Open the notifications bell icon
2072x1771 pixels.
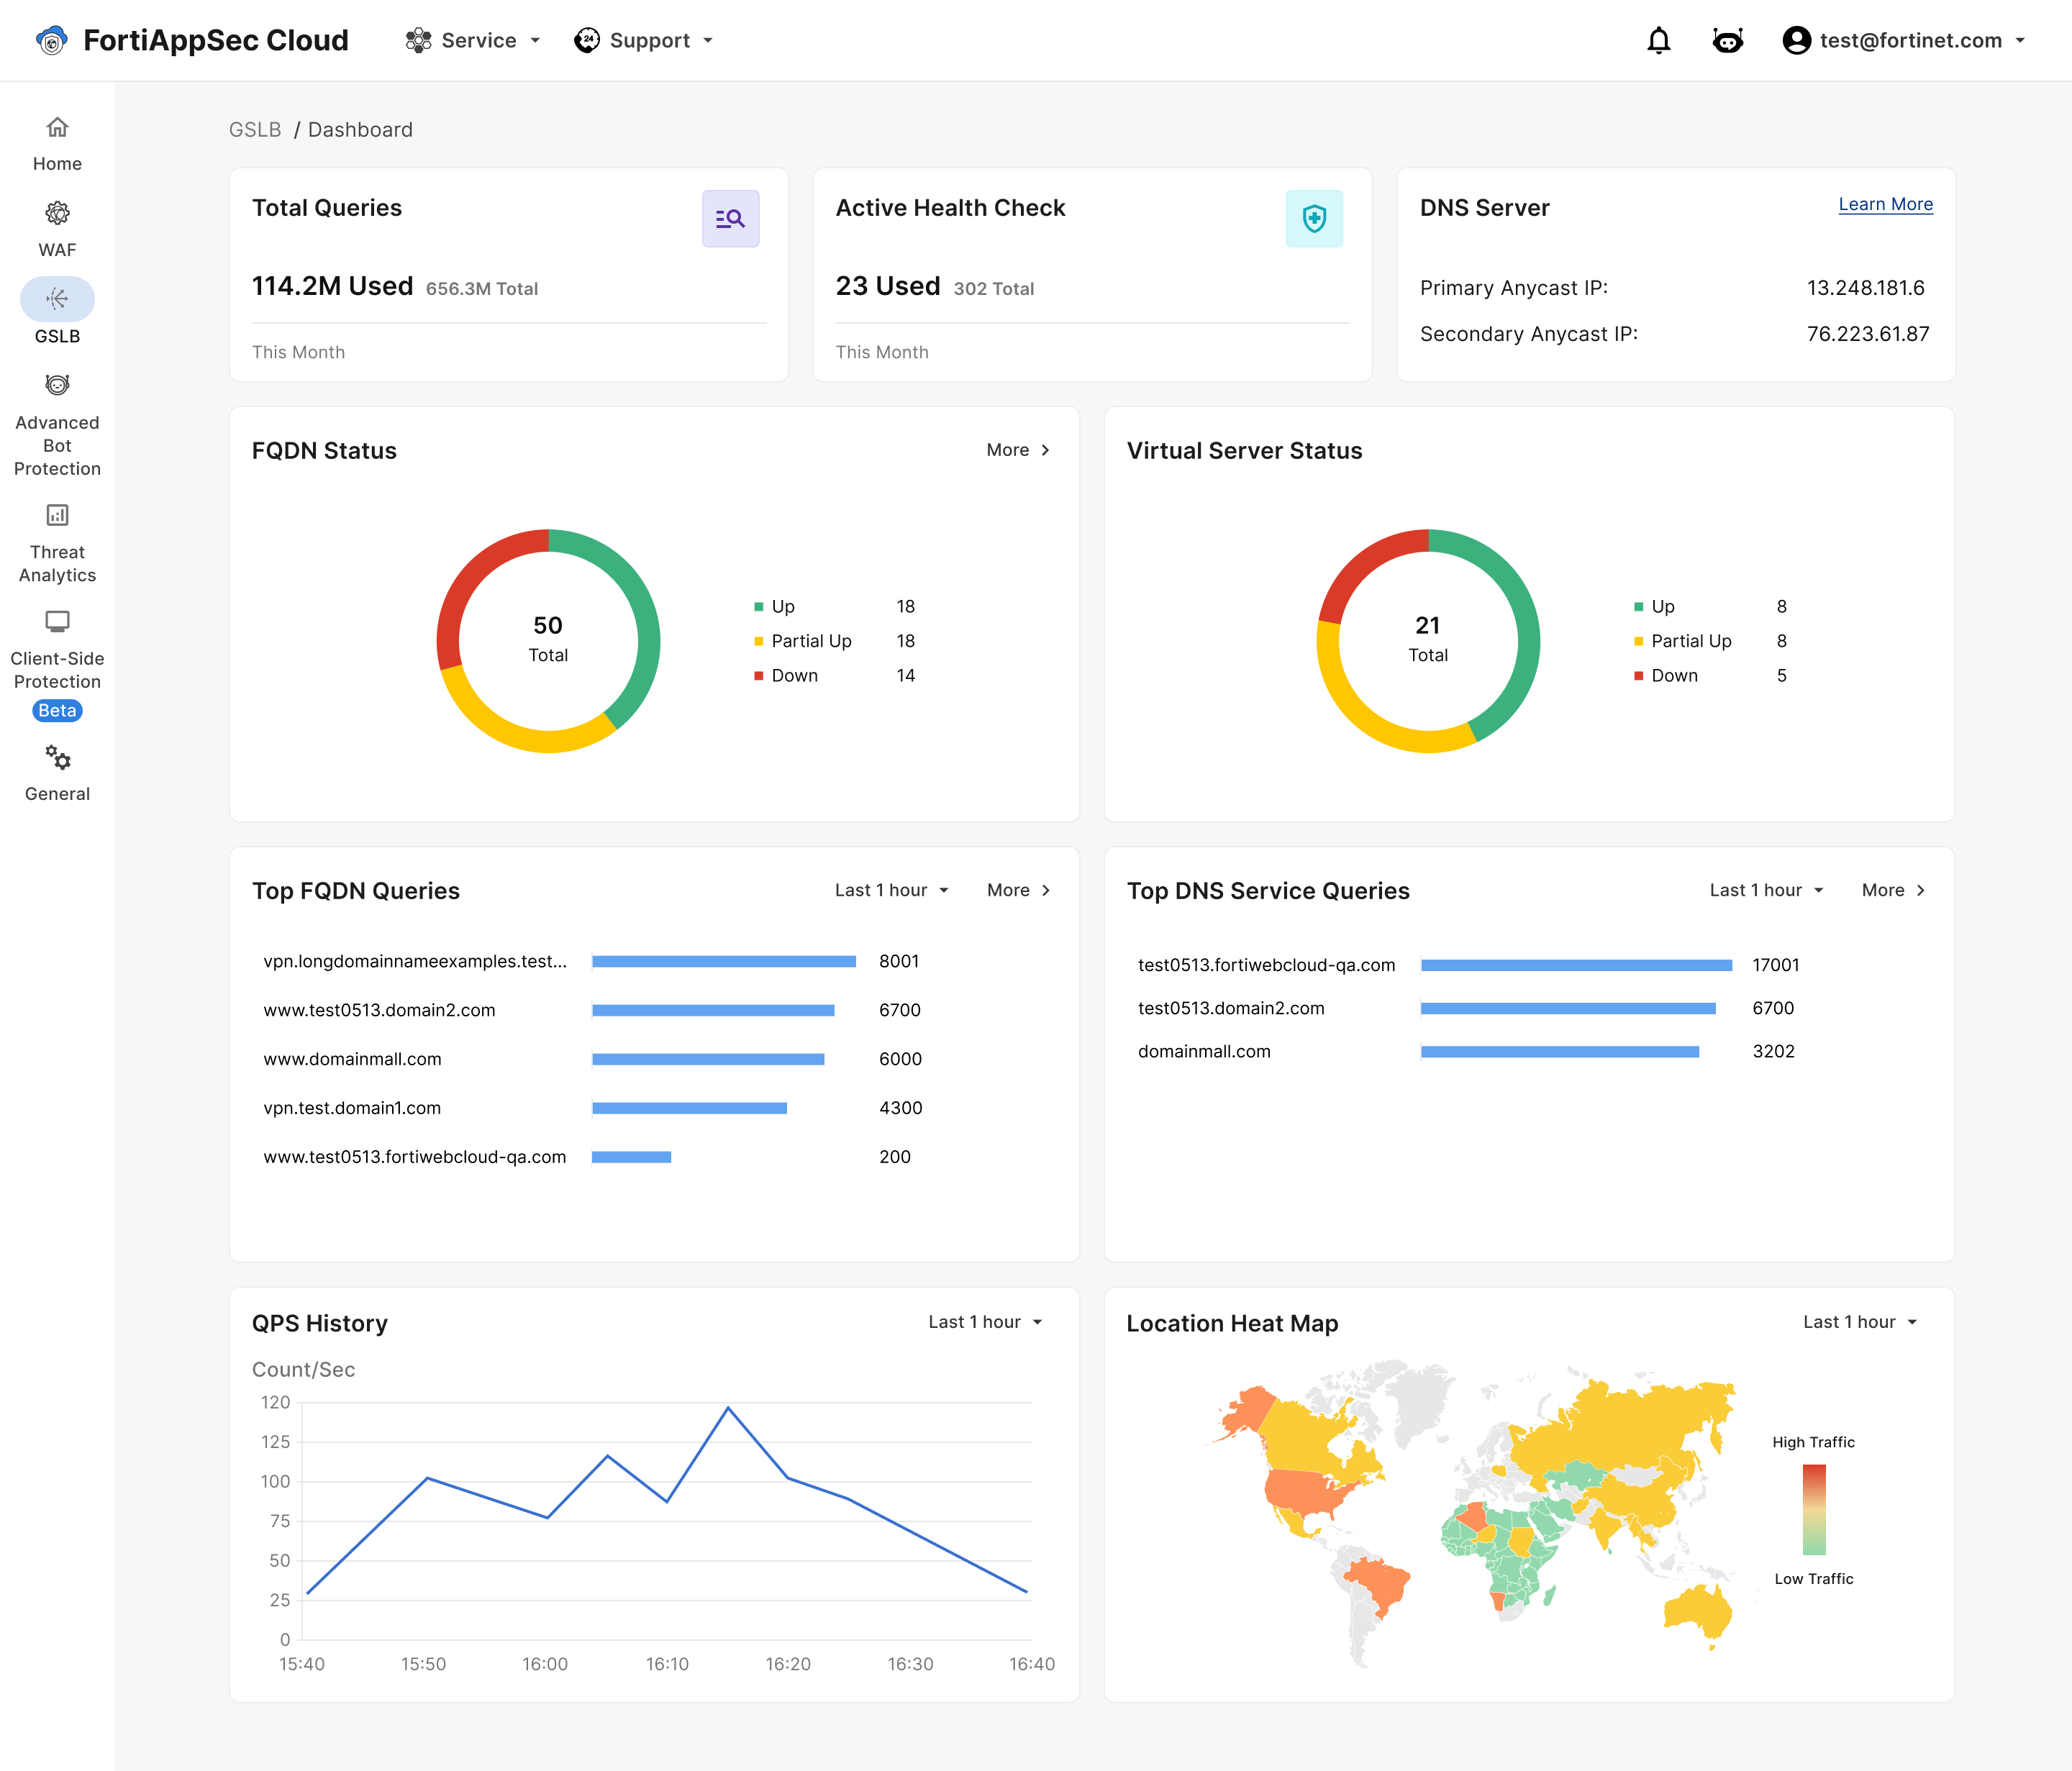tap(1658, 41)
